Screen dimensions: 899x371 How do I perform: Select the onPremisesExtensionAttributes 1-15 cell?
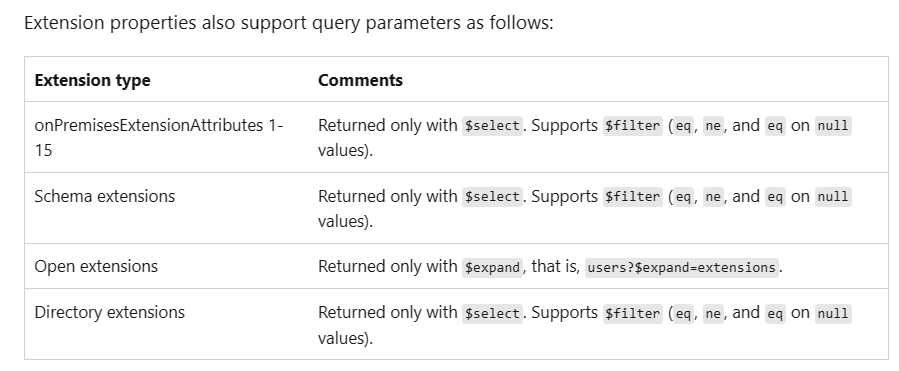click(166, 138)
